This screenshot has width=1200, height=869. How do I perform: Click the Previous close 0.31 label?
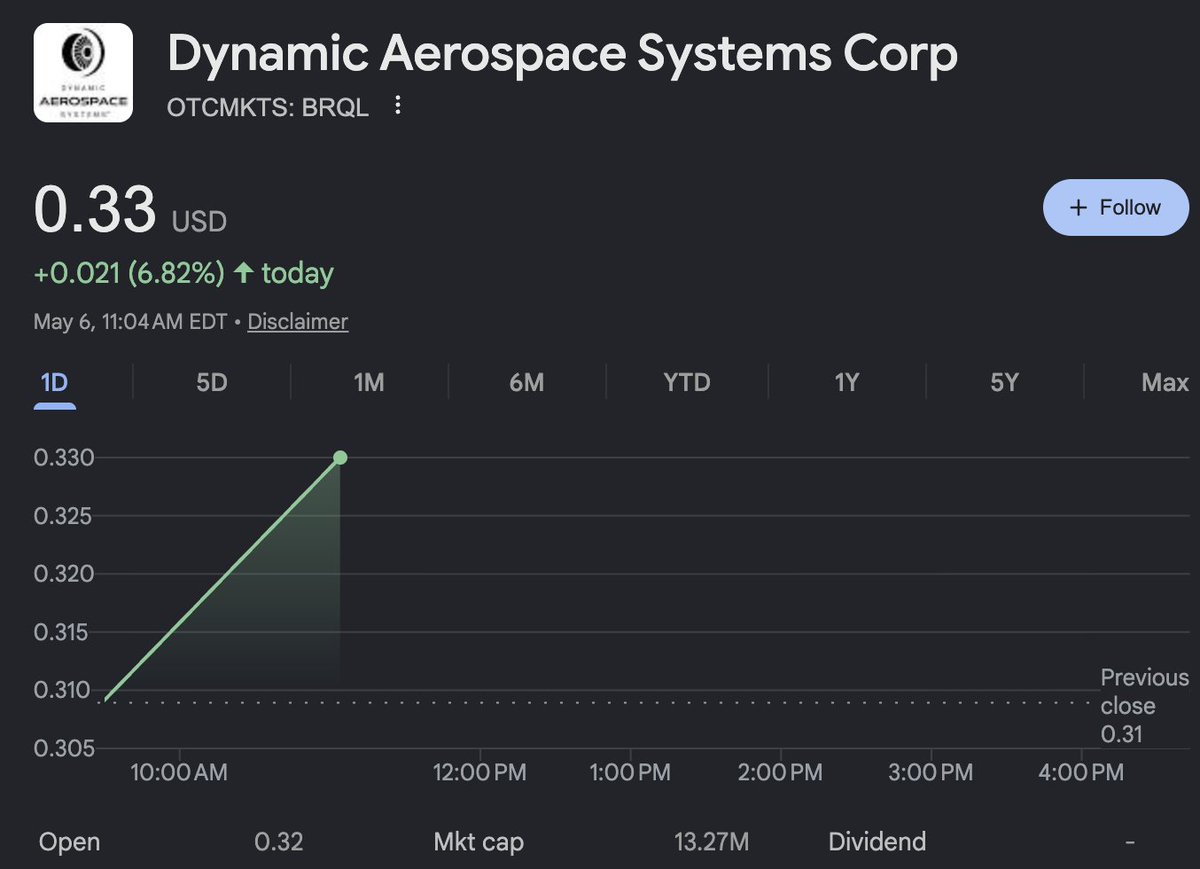coord(1145,706)
